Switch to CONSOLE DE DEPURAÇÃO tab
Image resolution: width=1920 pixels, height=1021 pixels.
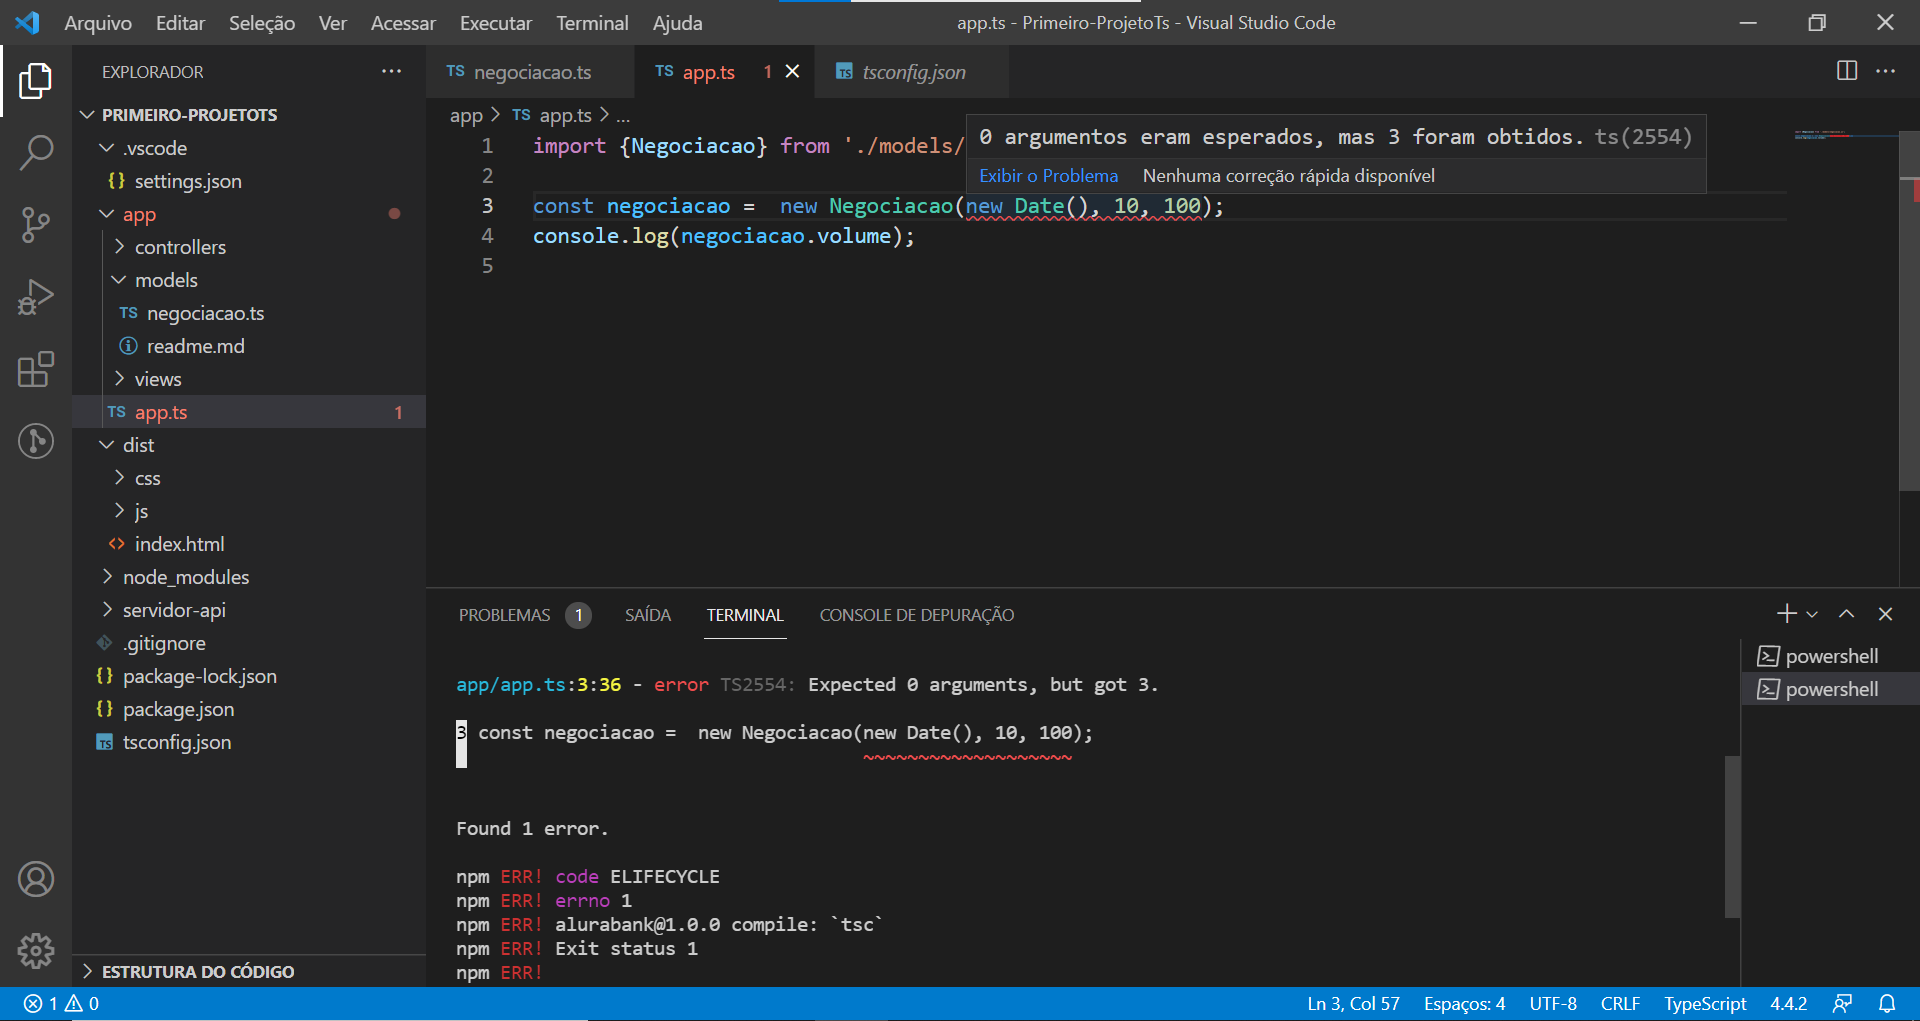point(917,615)
